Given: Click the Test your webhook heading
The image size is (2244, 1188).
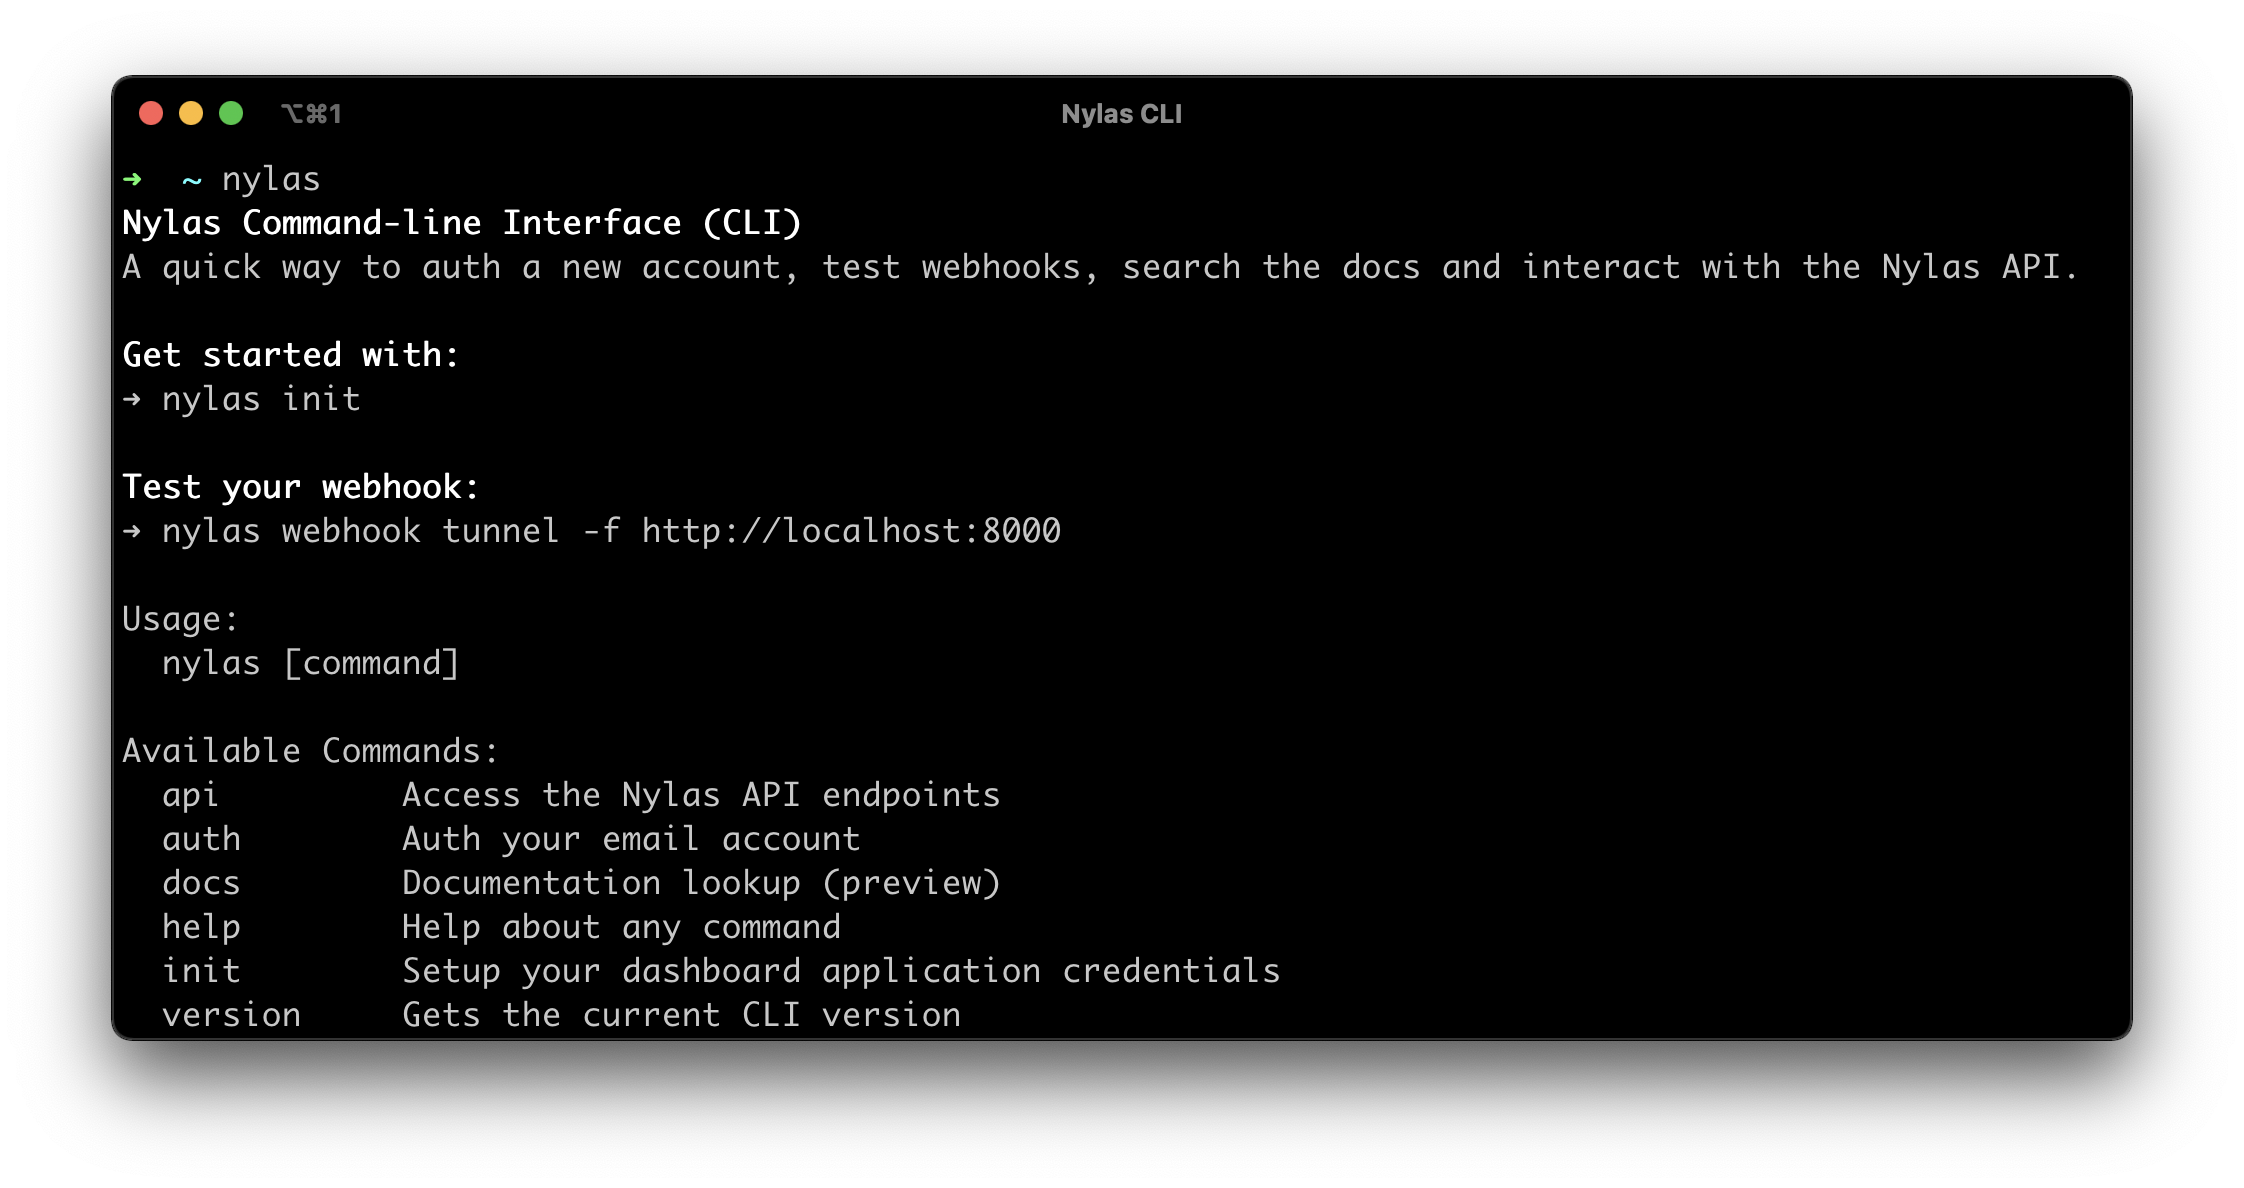Looking at the screenshot, I should tap(299, 487).
